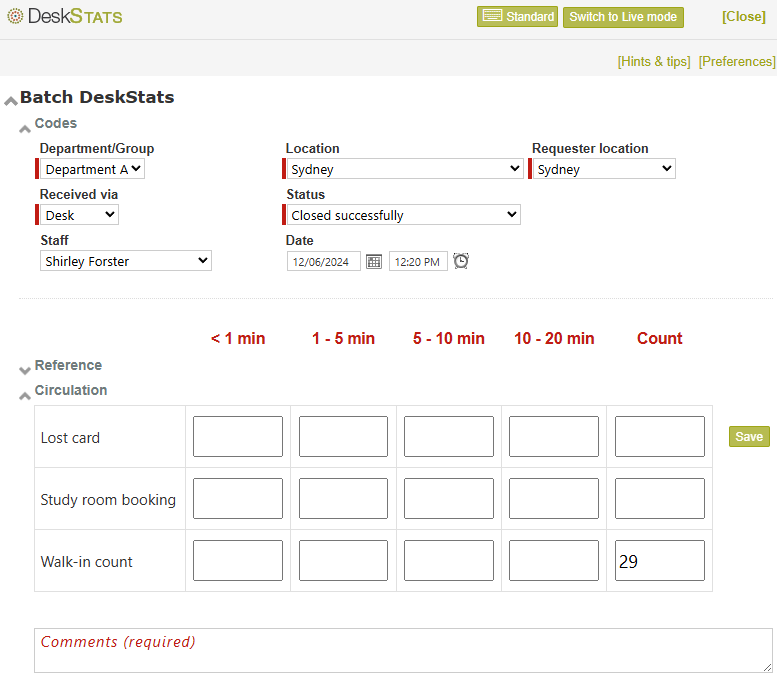Collapse the Circulation section

coord(25,395)
